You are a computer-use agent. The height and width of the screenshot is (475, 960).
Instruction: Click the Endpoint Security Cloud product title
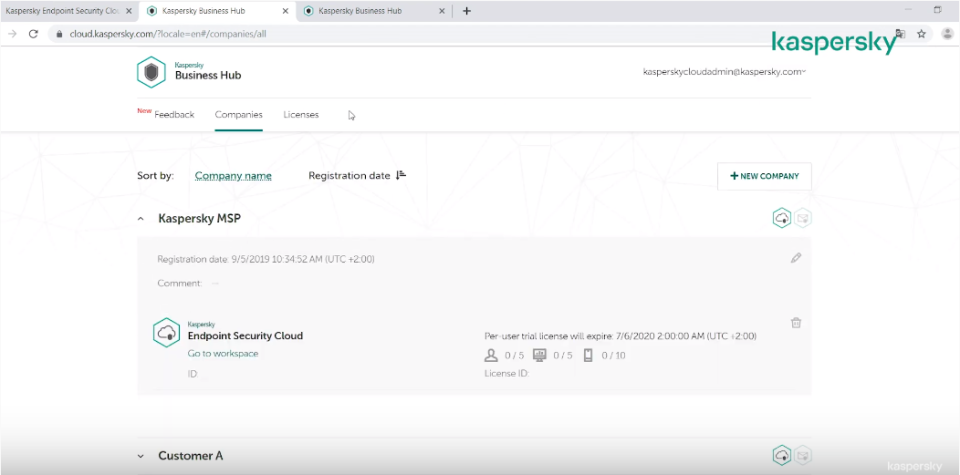coord(245,335)
